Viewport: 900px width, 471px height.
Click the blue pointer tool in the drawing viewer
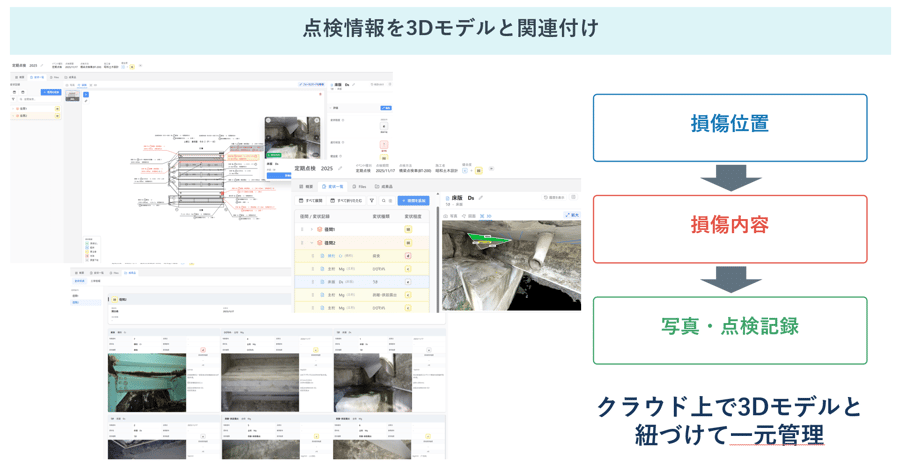pyautogui.click(x=86, y=95)
